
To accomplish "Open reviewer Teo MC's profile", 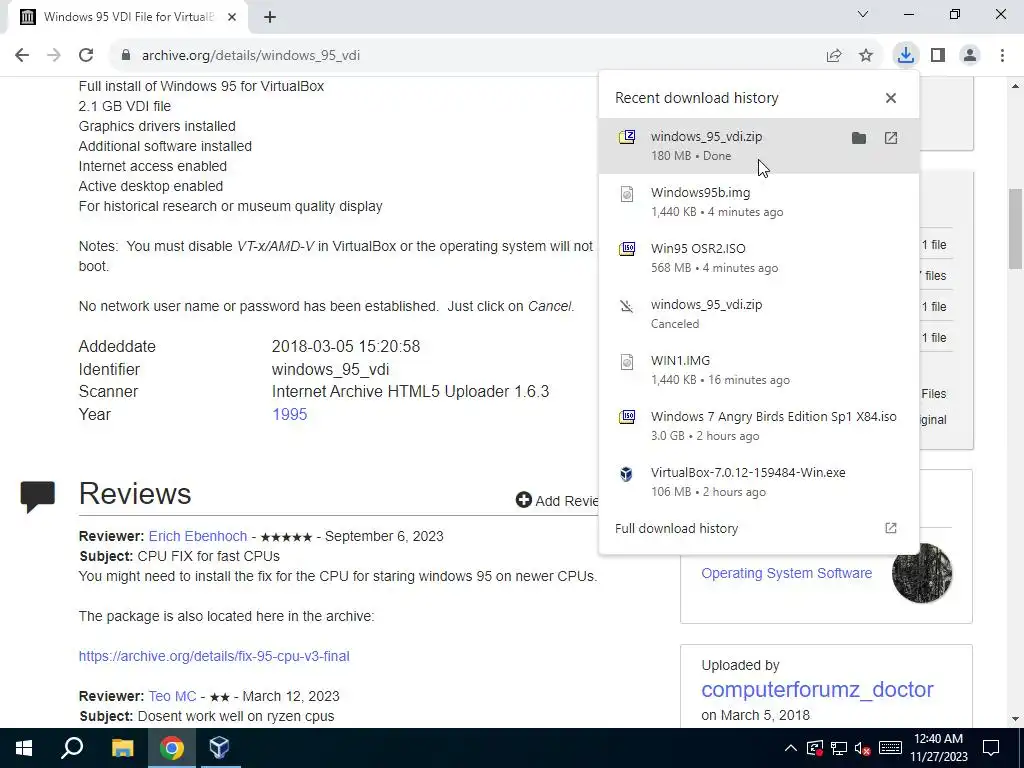I will (172, 696).
